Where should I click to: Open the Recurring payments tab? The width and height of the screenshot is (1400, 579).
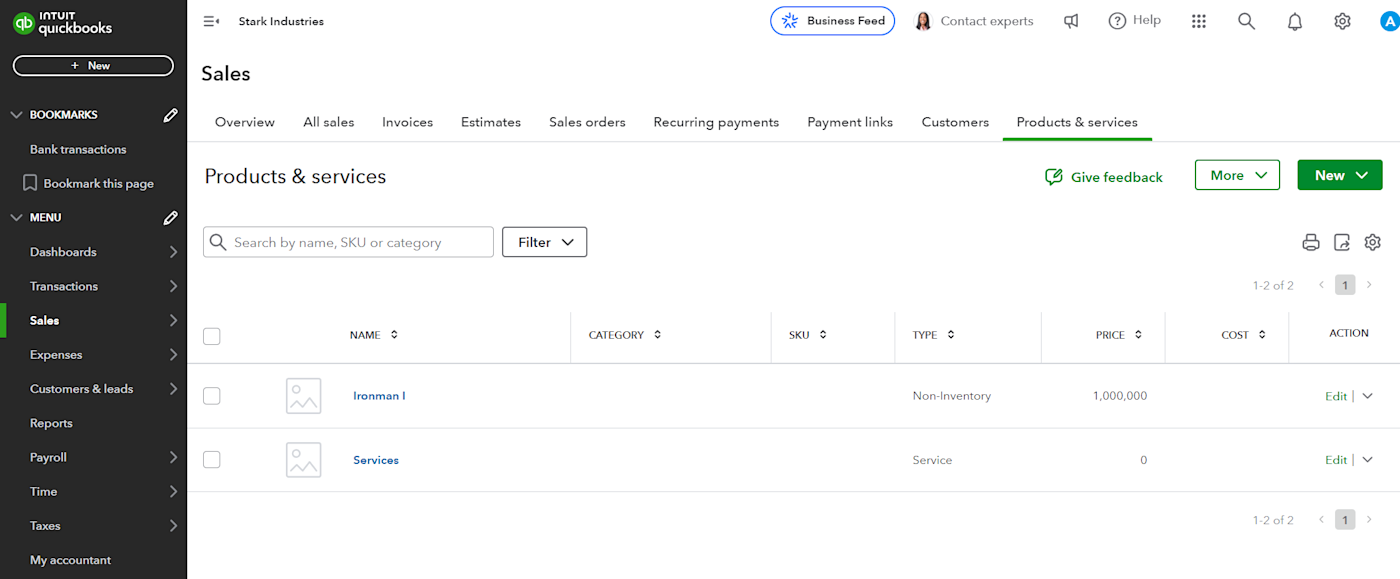(716, 122)
